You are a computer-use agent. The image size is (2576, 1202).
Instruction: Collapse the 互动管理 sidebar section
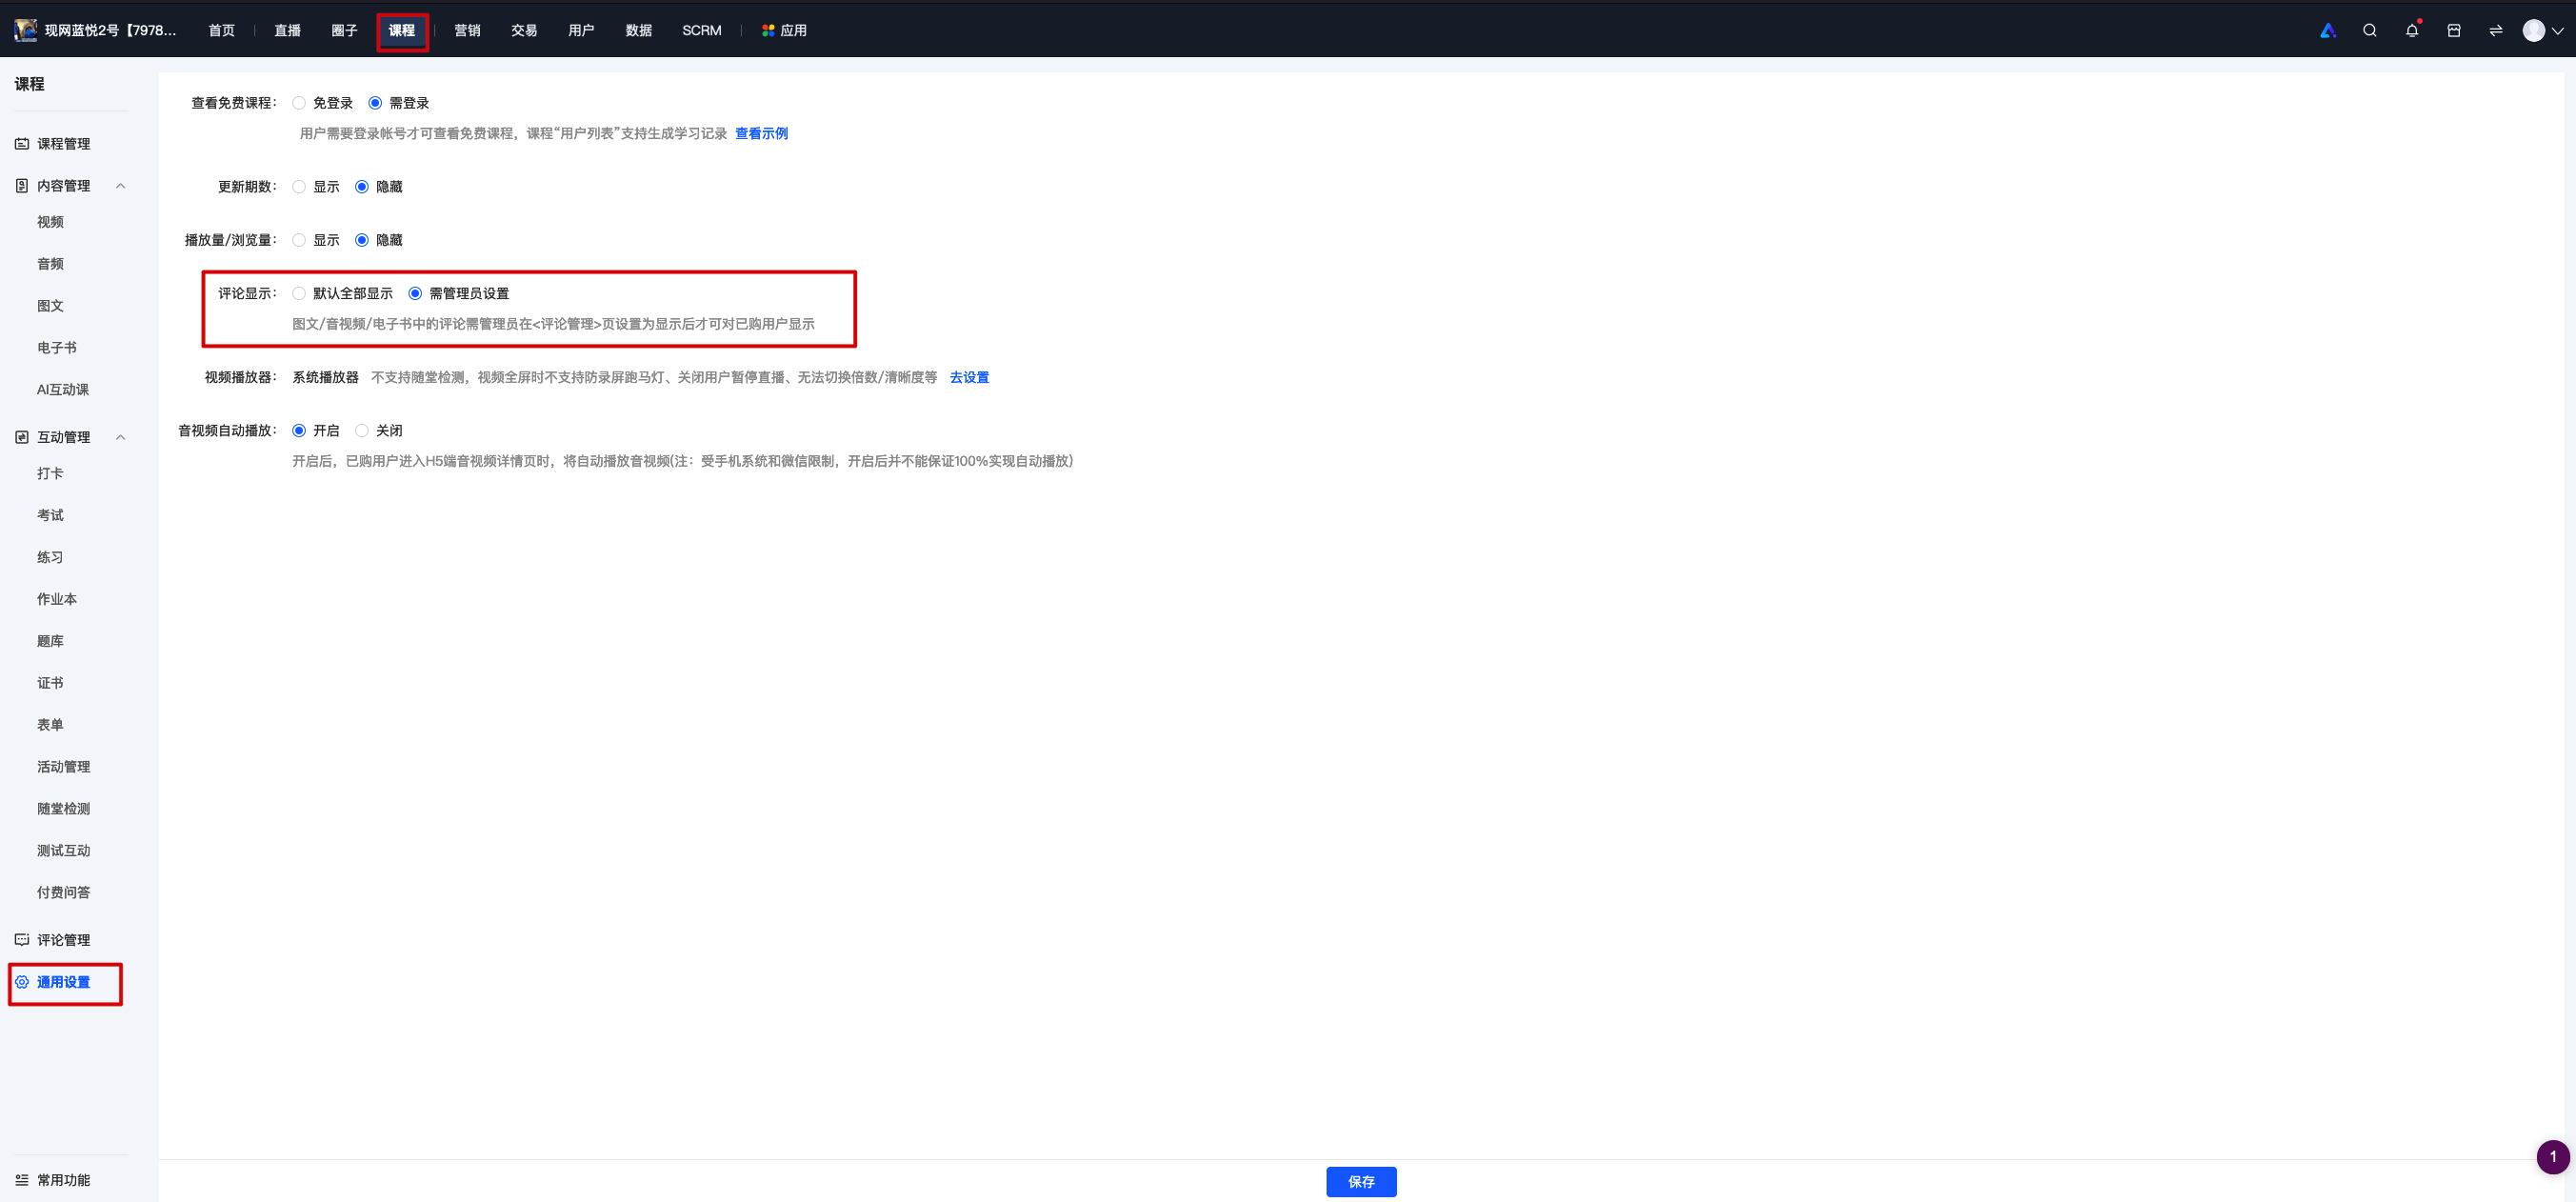[x=121, y=438]
